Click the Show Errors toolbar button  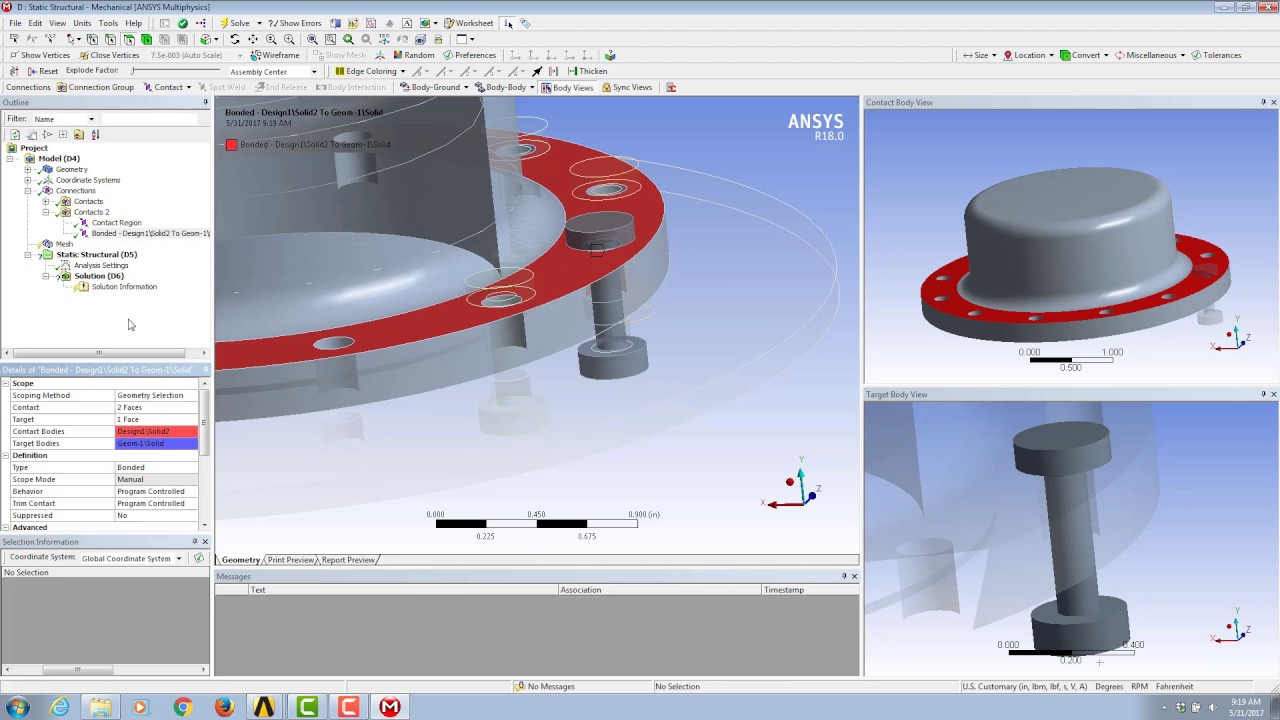coord(295,23)
